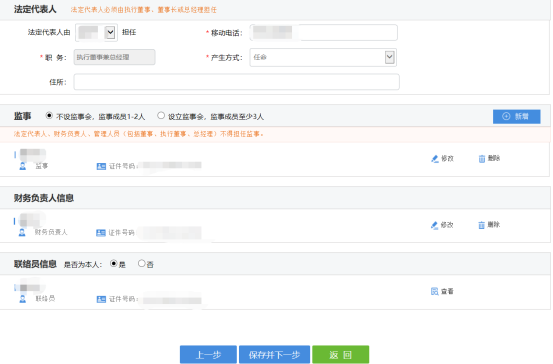The height and width of the screenshot is (364, 553).
Task: Select 设立监事会 radio option
Action: click(161, 116)
